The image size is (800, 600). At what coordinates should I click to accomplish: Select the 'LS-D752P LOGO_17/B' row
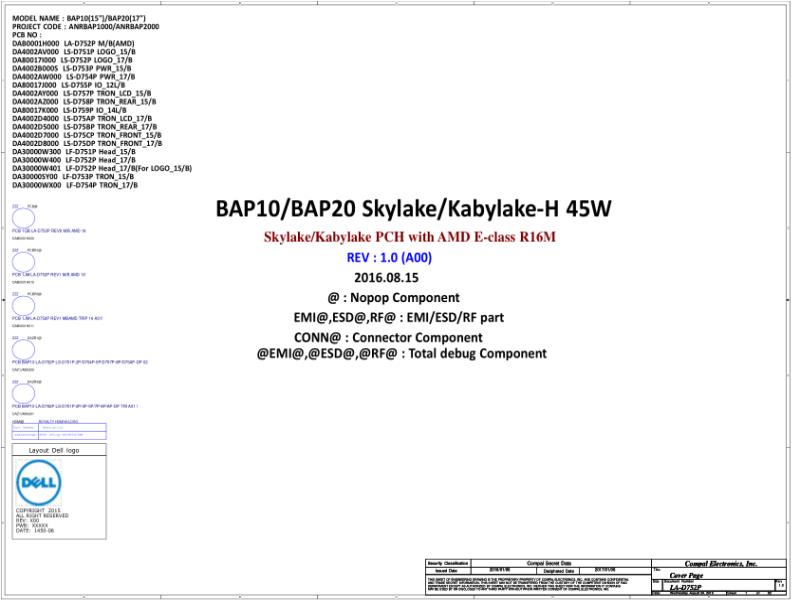coord(72,60)
